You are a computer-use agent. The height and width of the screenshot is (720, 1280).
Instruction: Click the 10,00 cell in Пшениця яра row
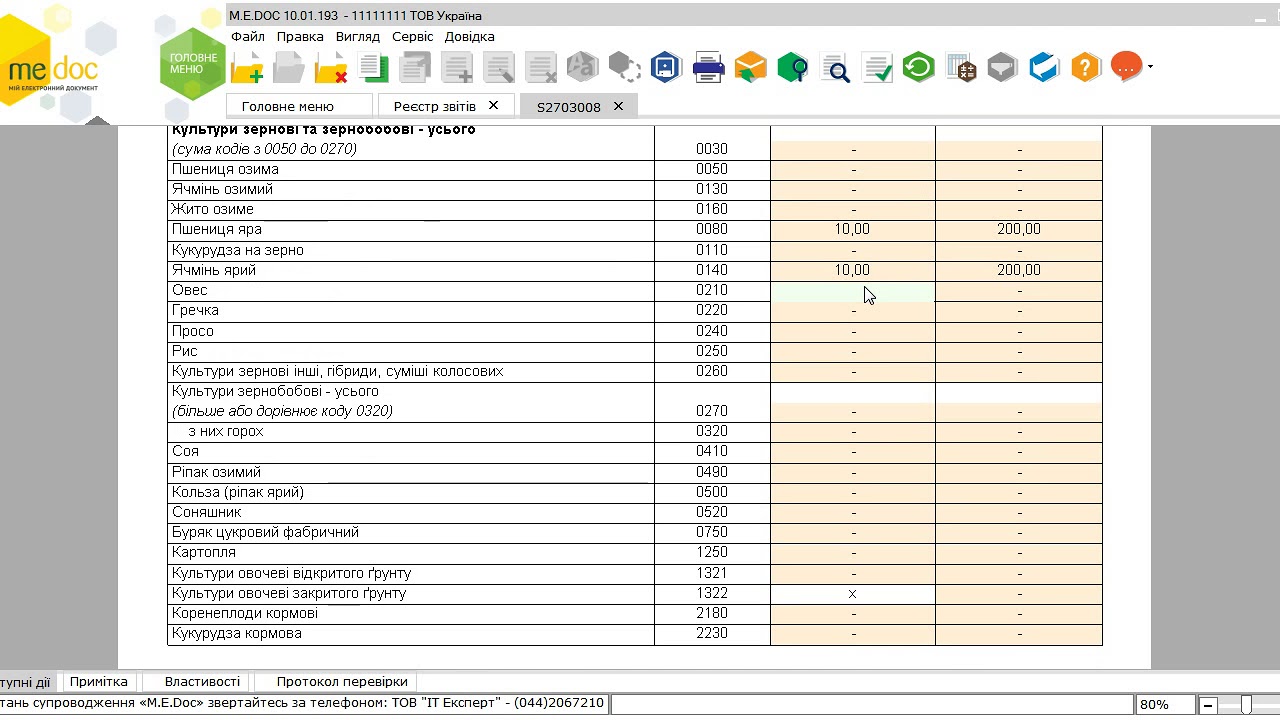pos(853,230)
